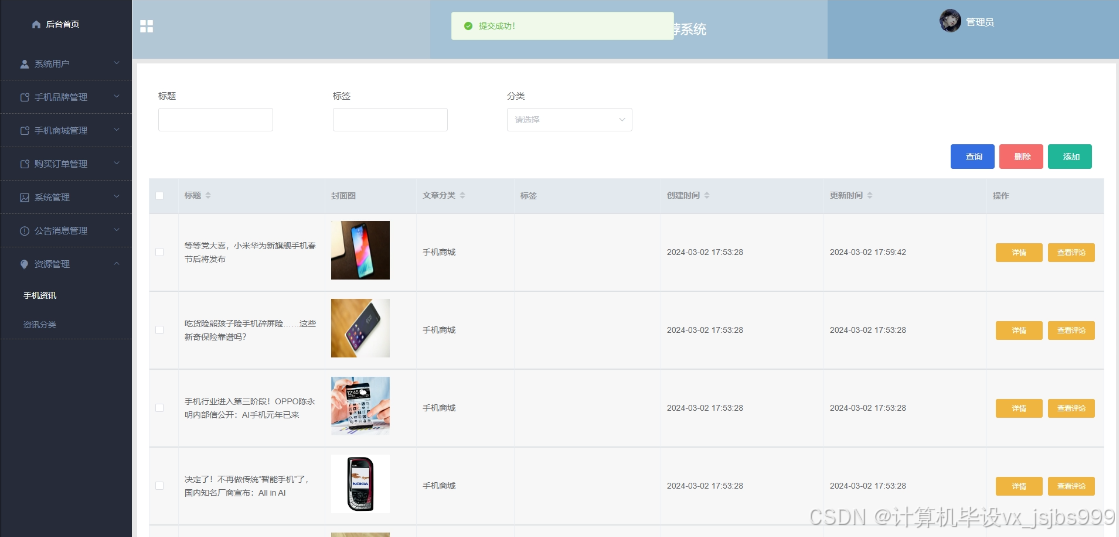
Task: Open the 资讯分类 submenu item
Action: (40, 324)
